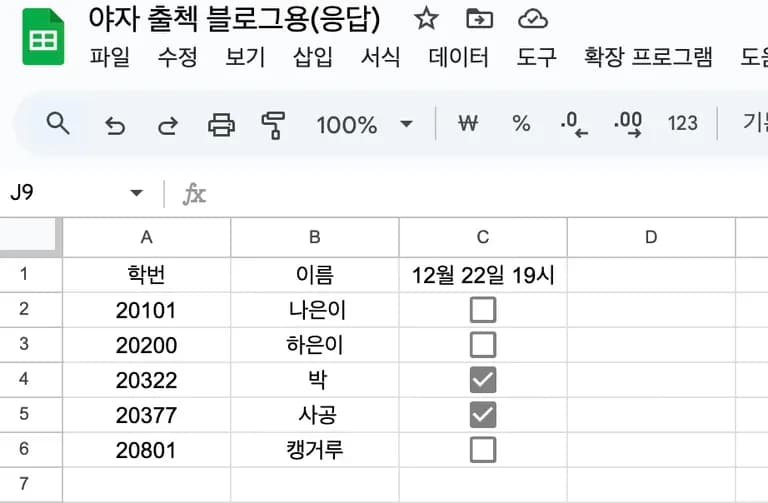Open the name box dropdown arrow

(137, 193)
